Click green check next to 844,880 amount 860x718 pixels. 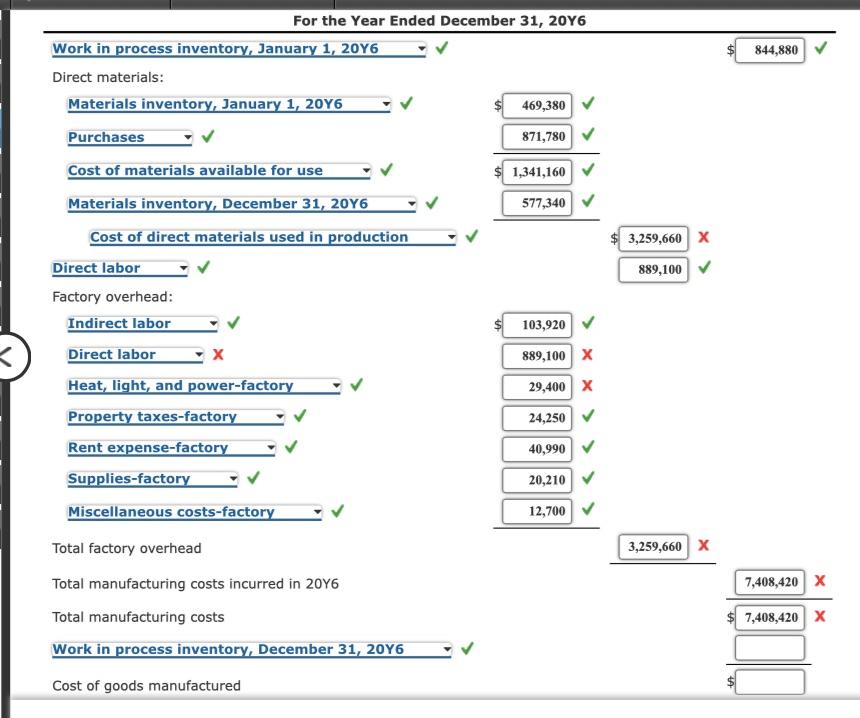tap(821, 48)
